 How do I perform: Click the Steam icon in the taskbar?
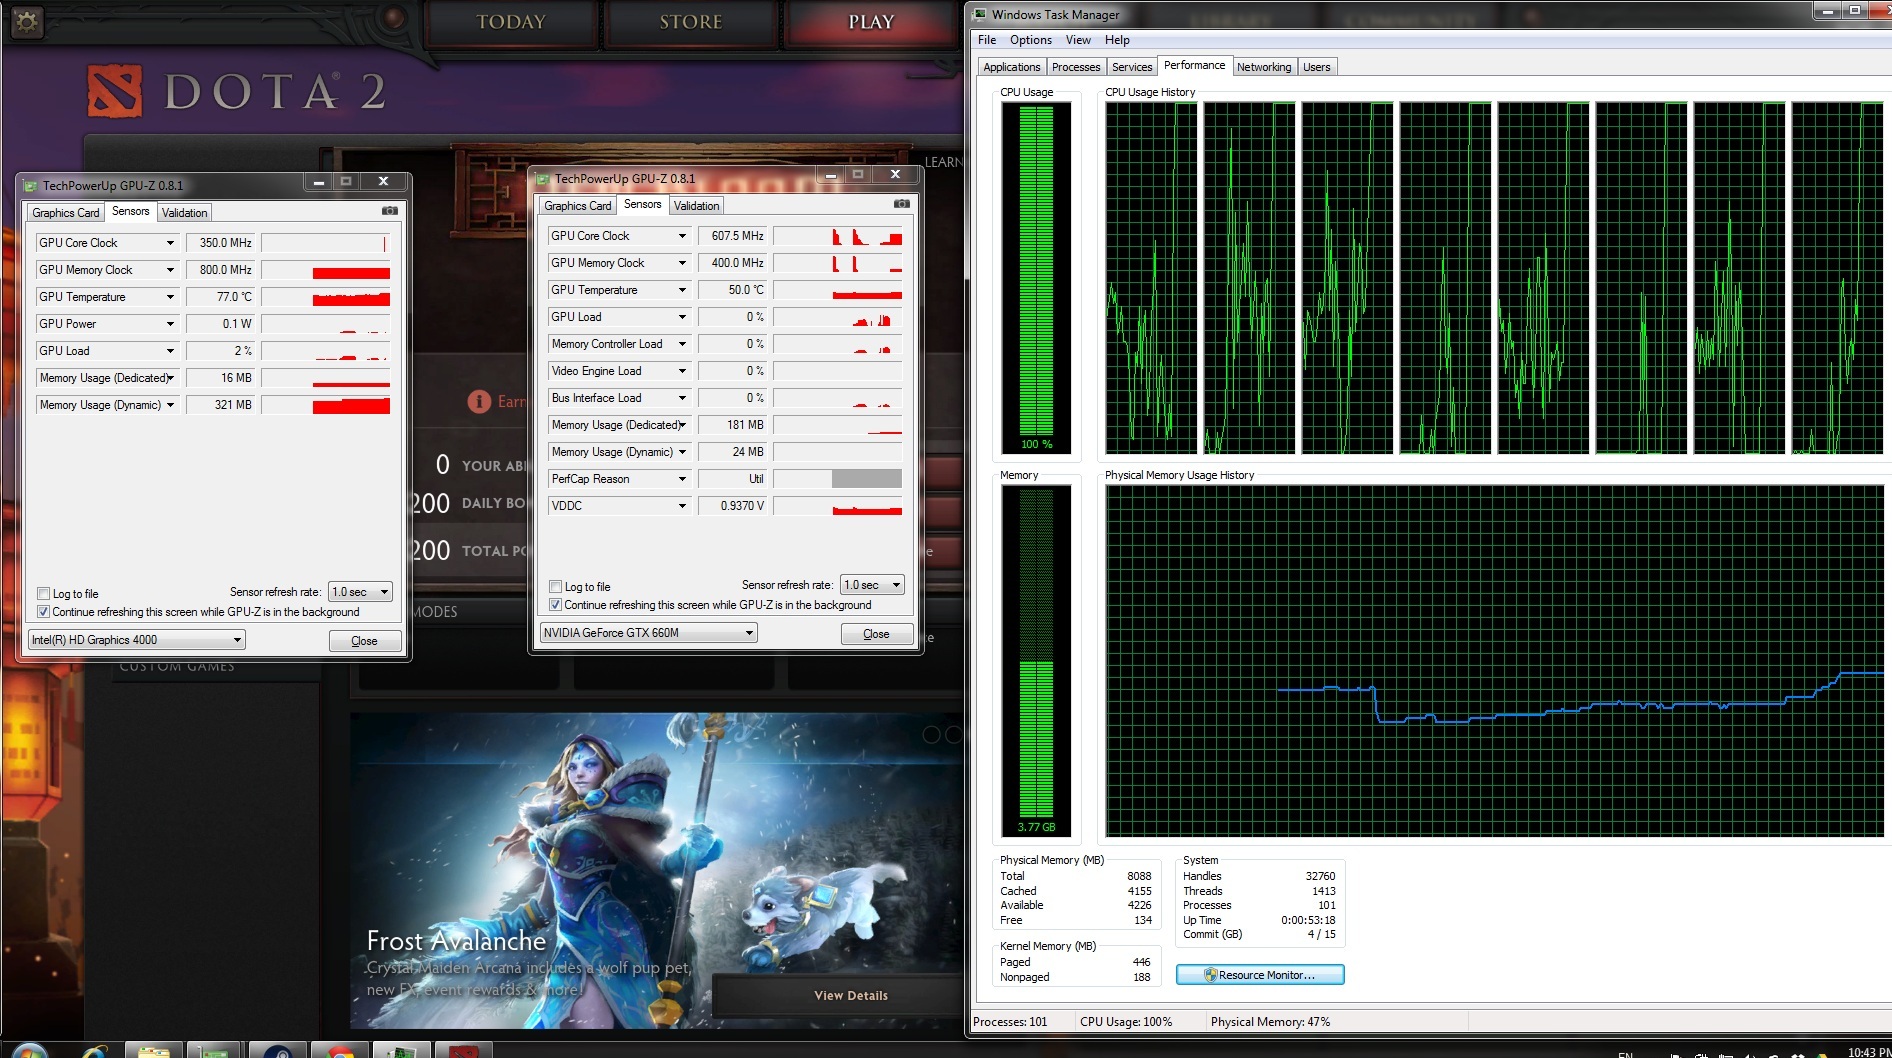(x=277, y=1050)
